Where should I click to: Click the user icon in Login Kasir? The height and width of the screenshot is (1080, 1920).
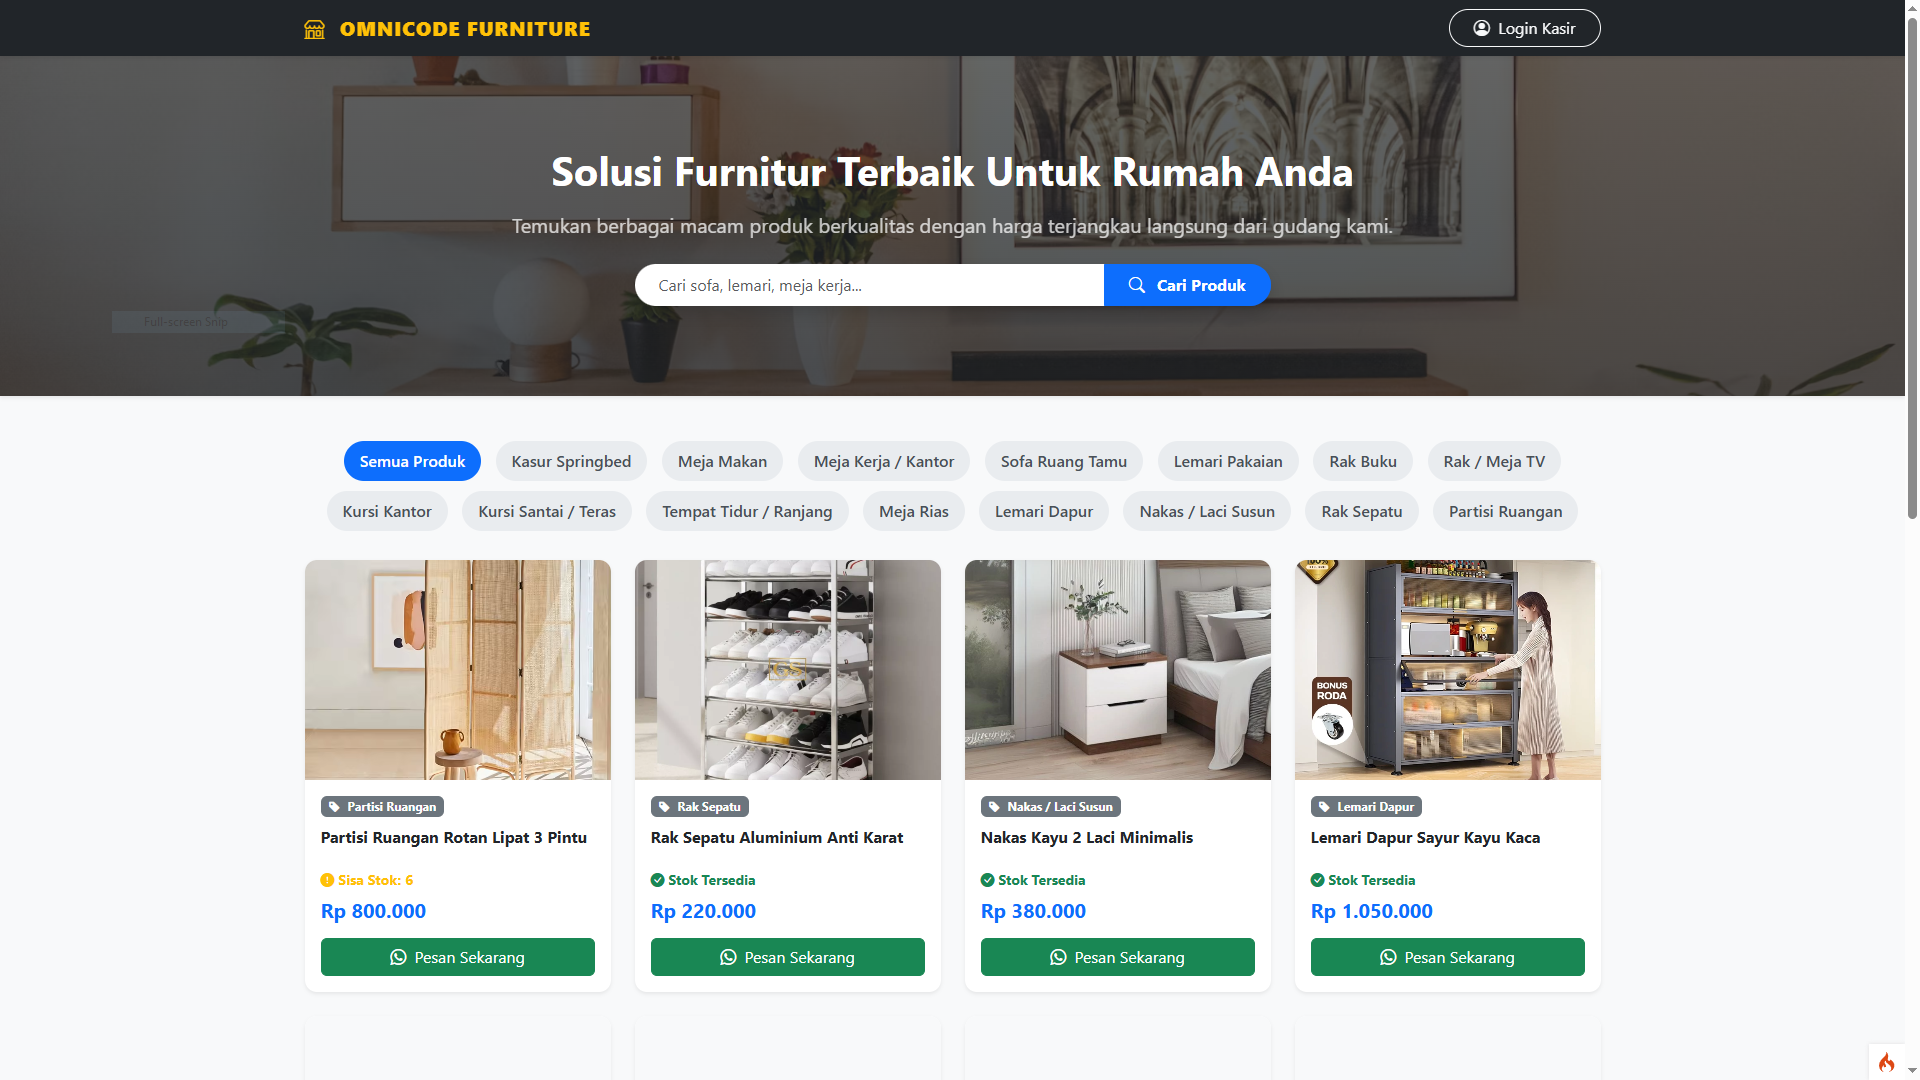tap(1482, 28)
